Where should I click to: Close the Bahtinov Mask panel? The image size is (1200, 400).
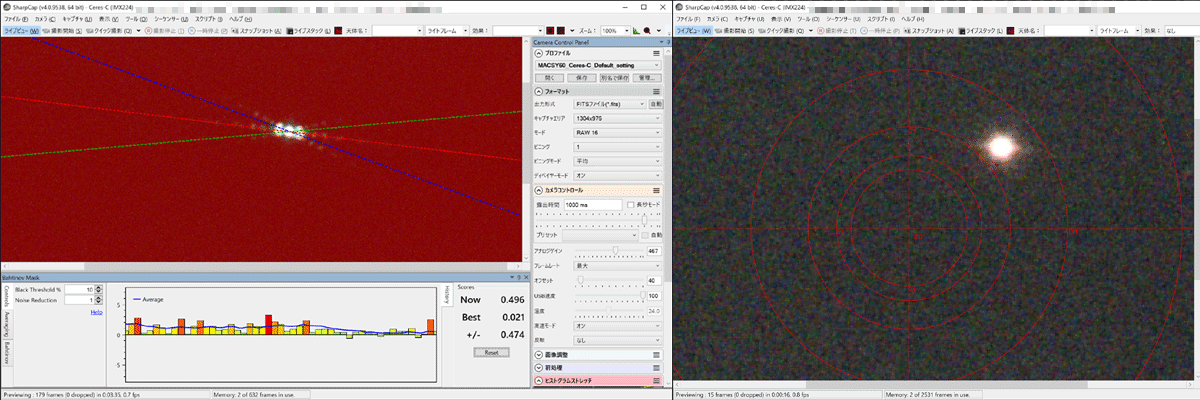point(524,277)
